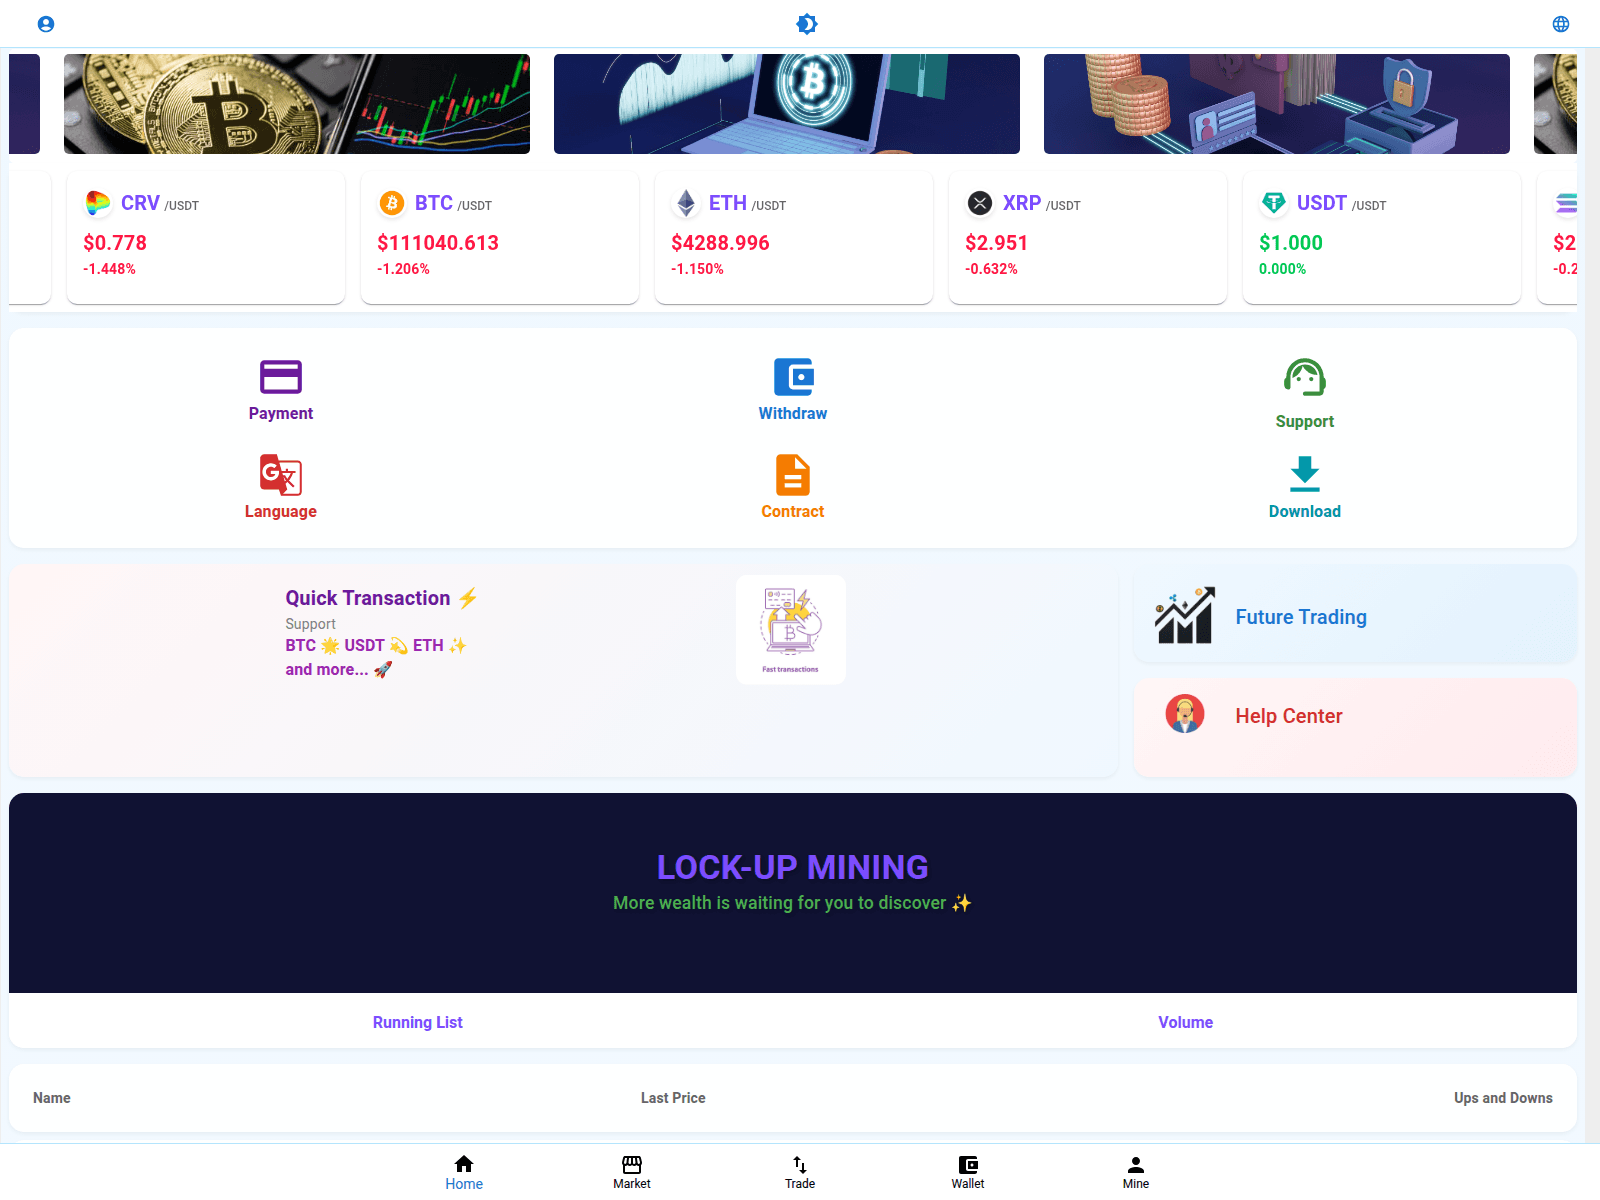
Task: Click the Contract document icon
Action: click(793, 475)
